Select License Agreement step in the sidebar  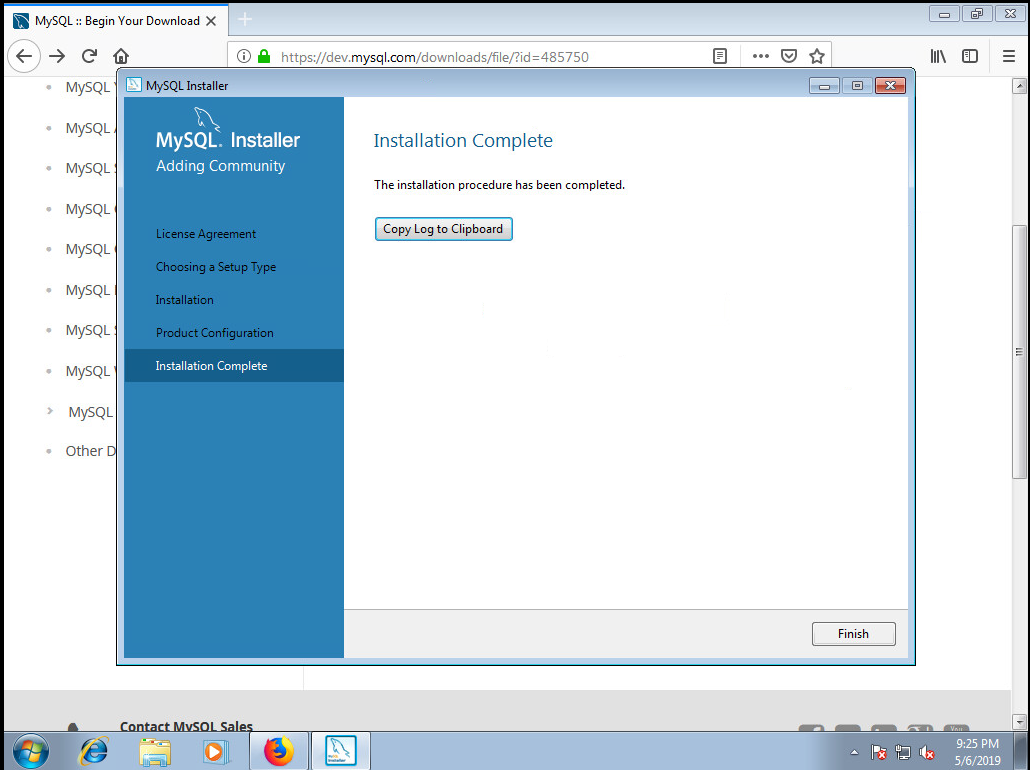coord(206,234)
